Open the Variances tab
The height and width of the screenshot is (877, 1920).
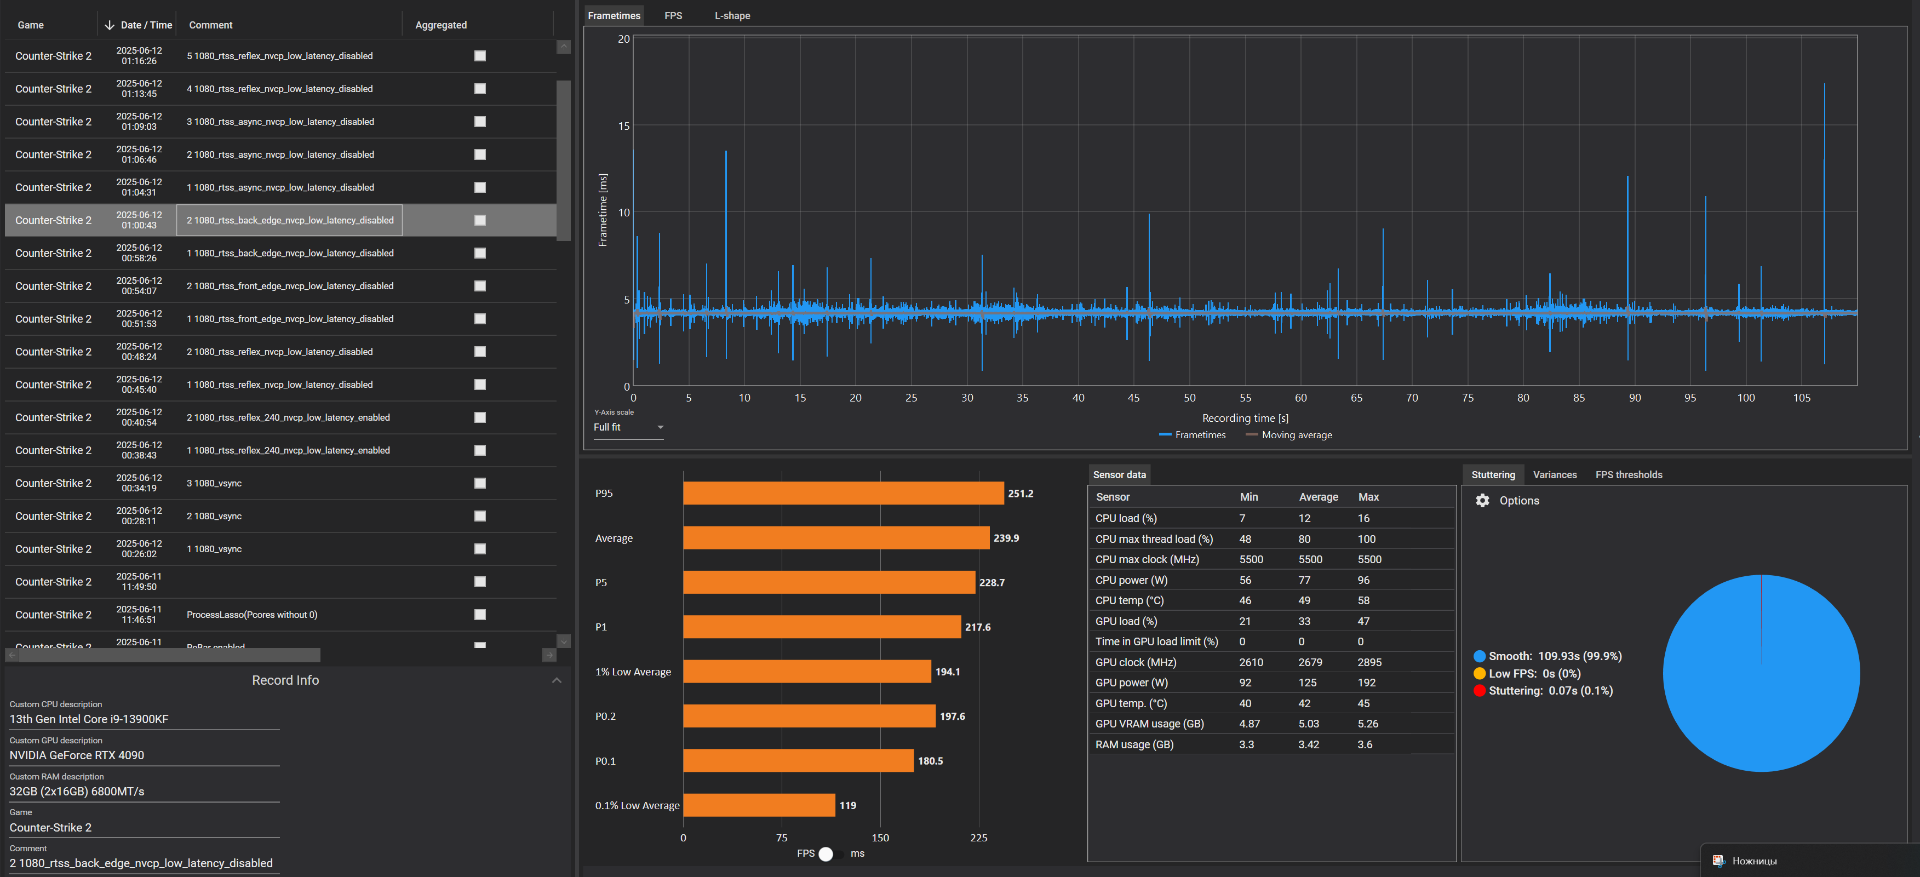tap(1555, 475)
